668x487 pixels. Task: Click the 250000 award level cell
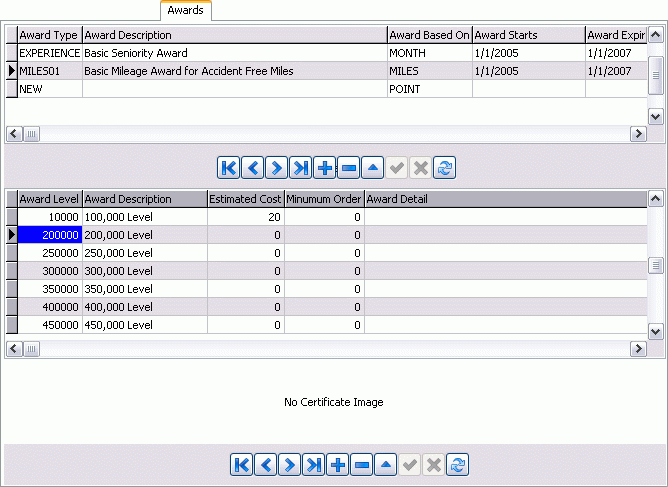[49, 253]
